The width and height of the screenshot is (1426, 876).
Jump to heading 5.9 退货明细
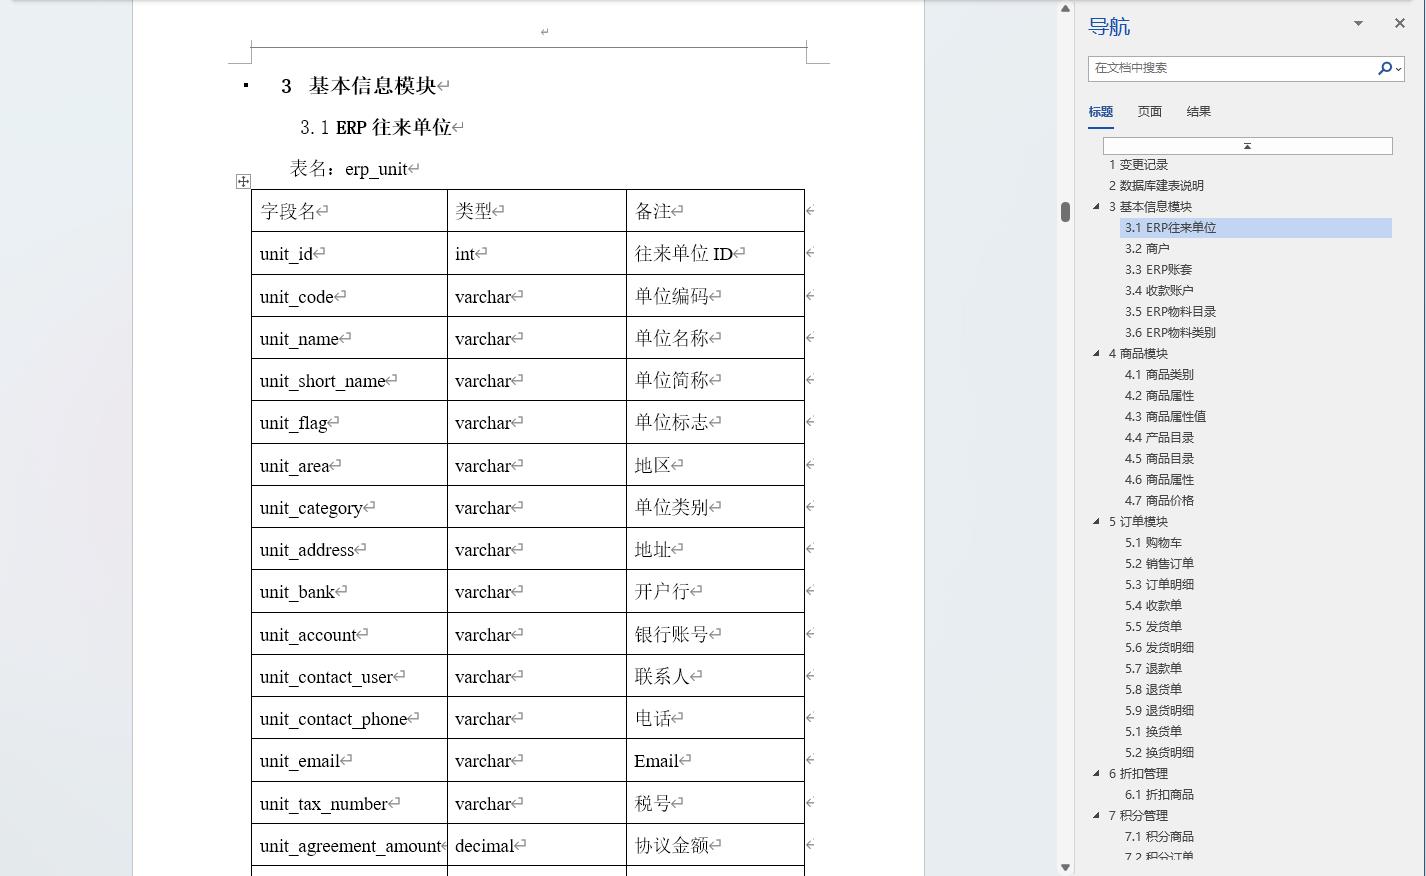[x=1159, y=711]
